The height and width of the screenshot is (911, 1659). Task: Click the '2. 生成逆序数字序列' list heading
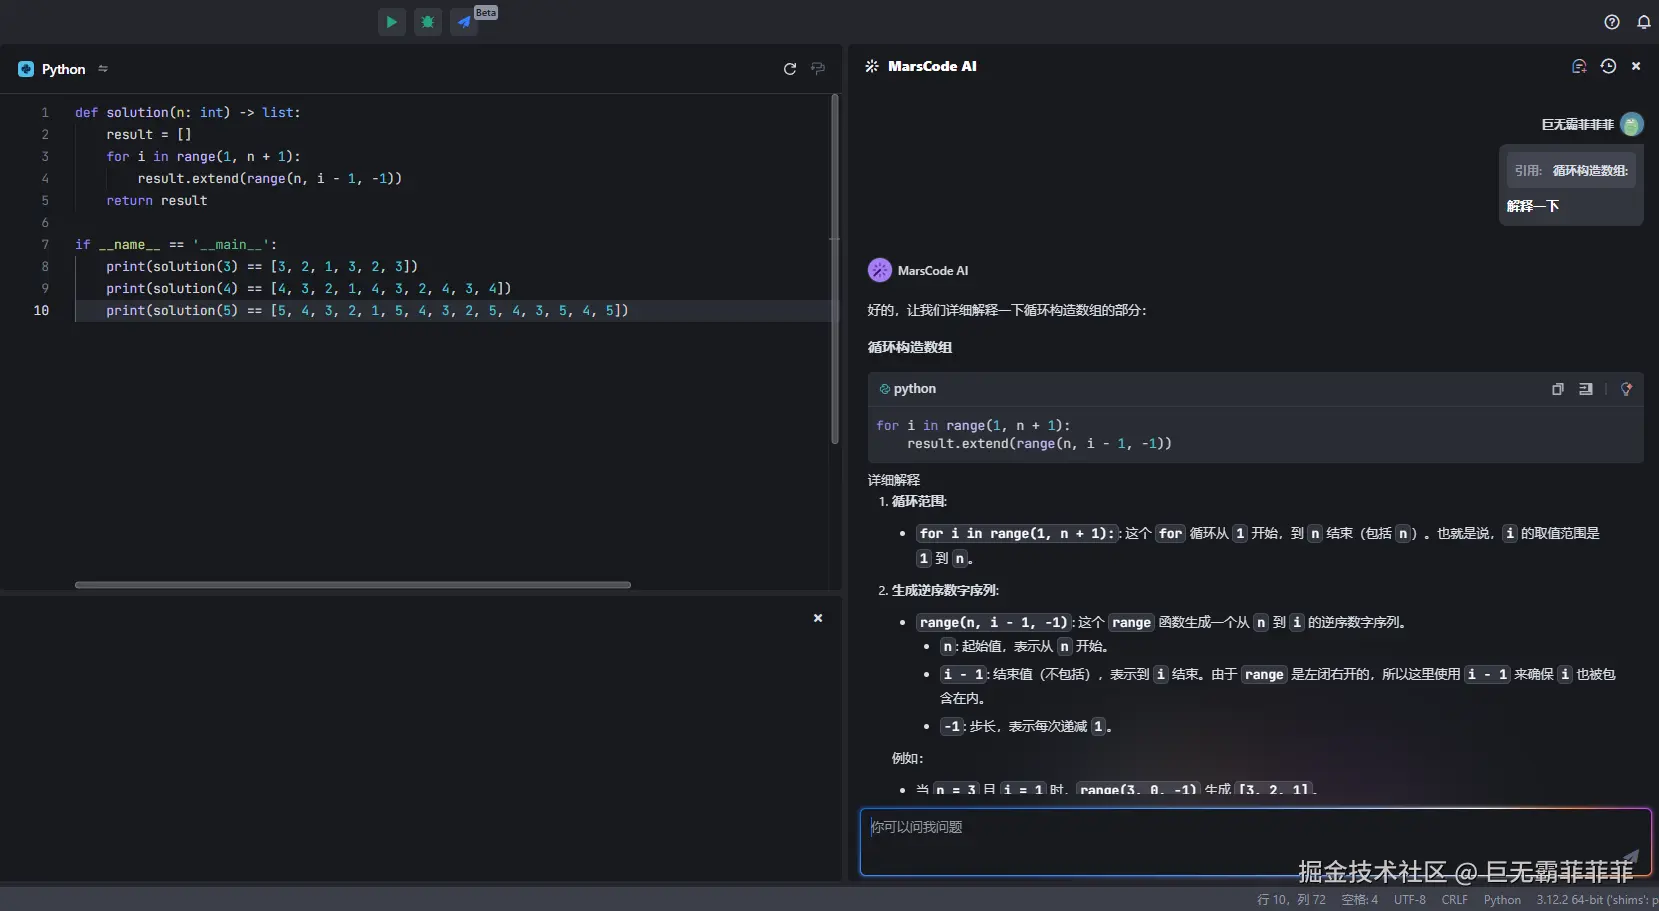pyautogui.click(x=938, y=590)
